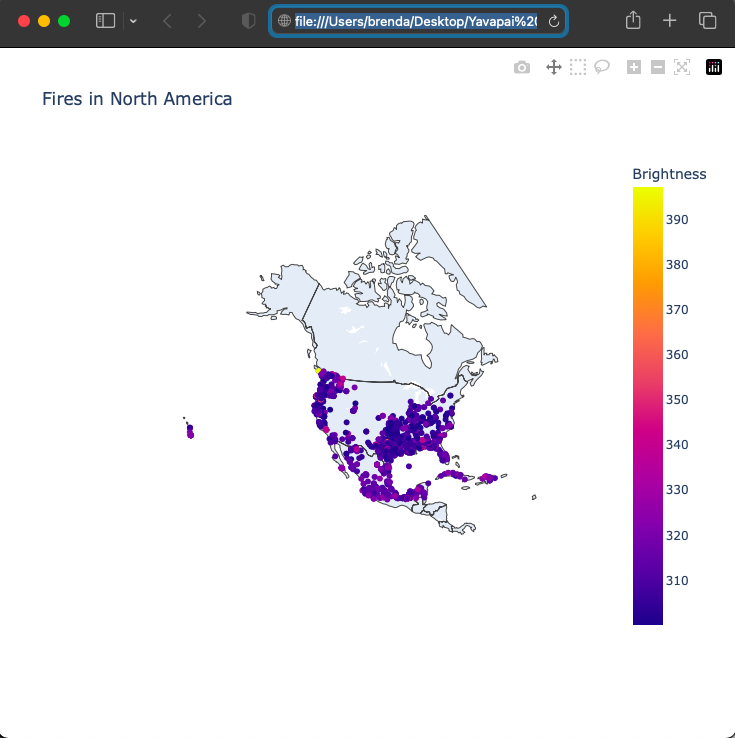Reset map view with the autoscale icon
The width and height of the screenshot is (735, 738).
[x=682, y=67]
